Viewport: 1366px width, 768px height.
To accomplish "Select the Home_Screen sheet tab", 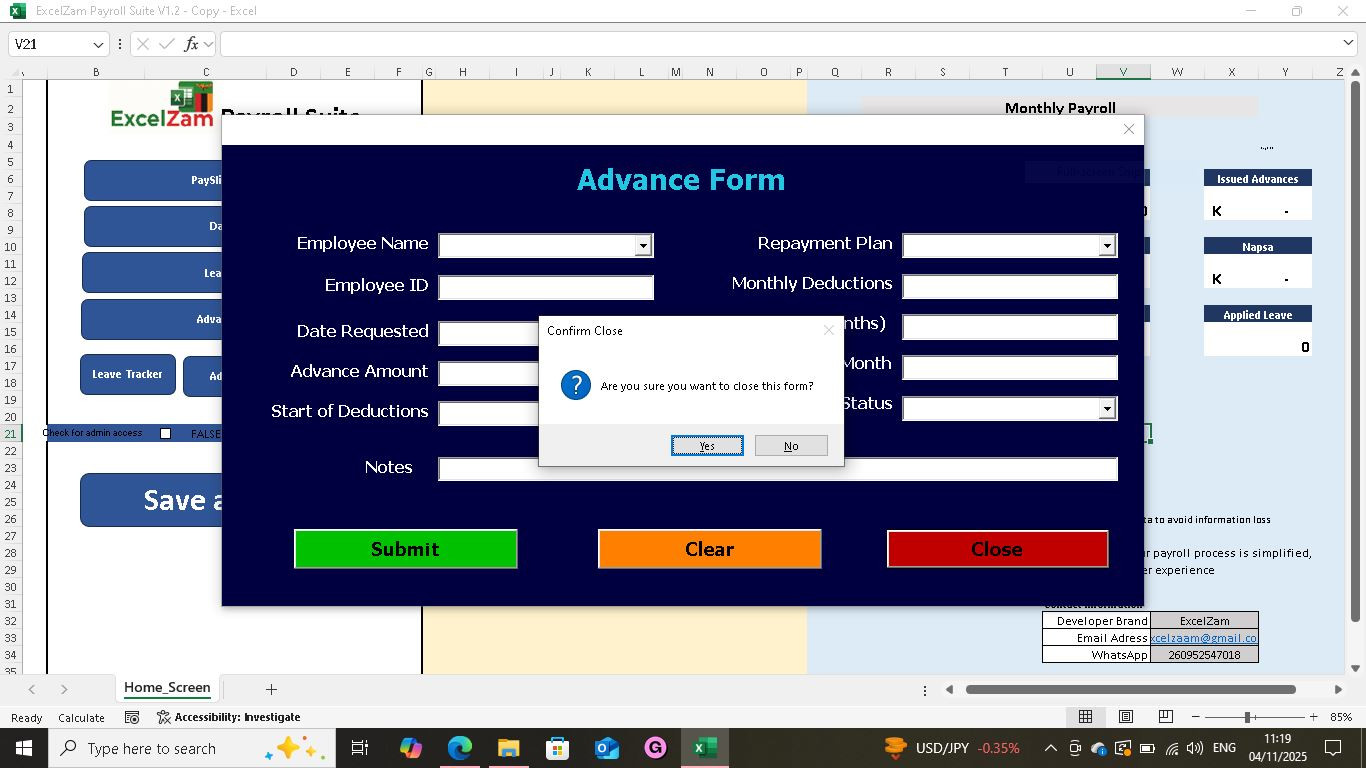I will (x=167, y=688).
